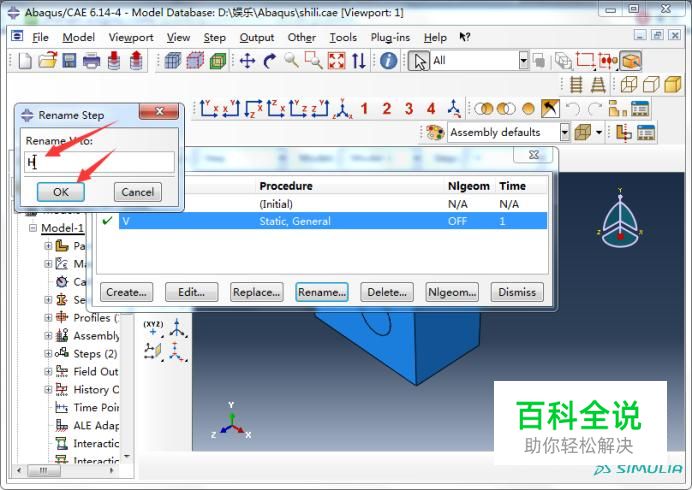The image size is (692, 490).
Task: Open the Model menu
Action: click(79, 38)
